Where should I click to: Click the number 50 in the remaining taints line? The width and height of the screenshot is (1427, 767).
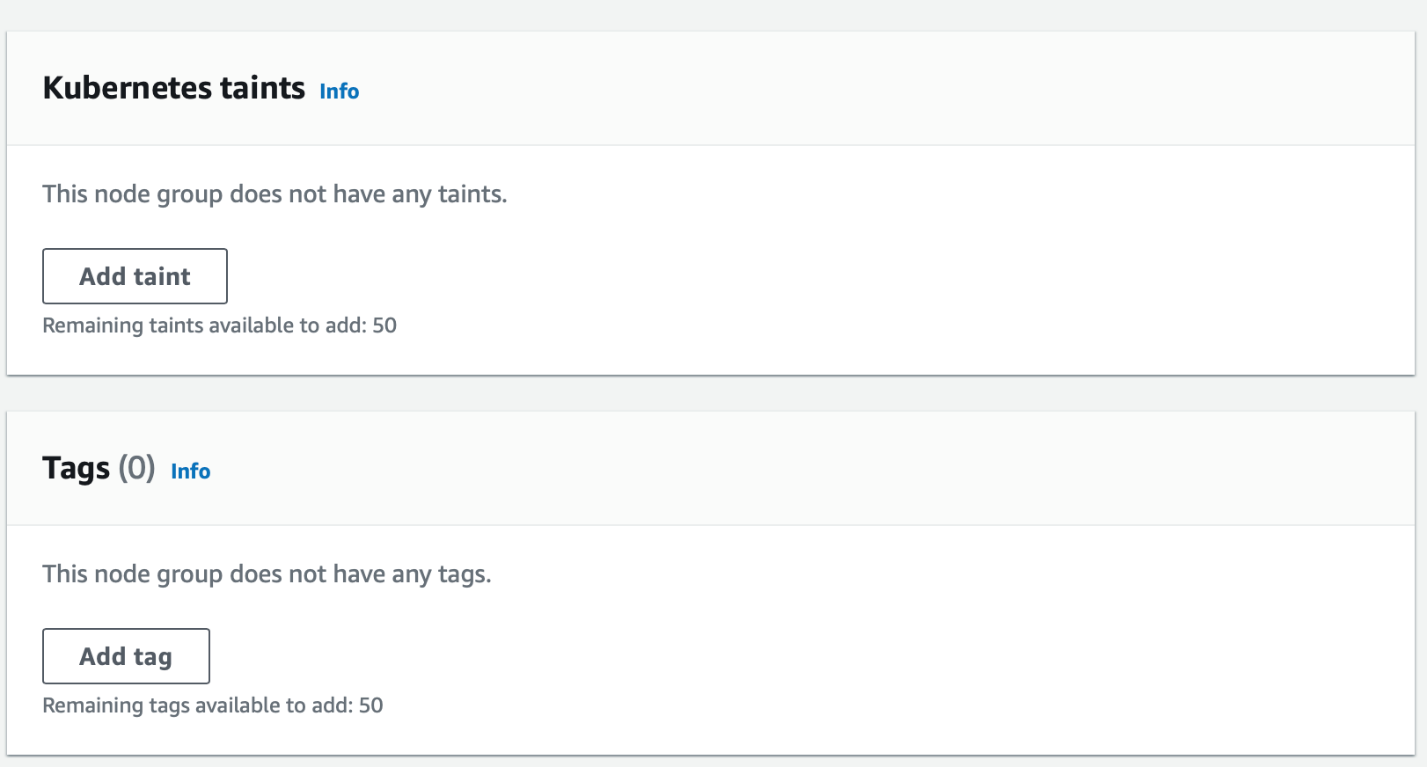point(385,325)
